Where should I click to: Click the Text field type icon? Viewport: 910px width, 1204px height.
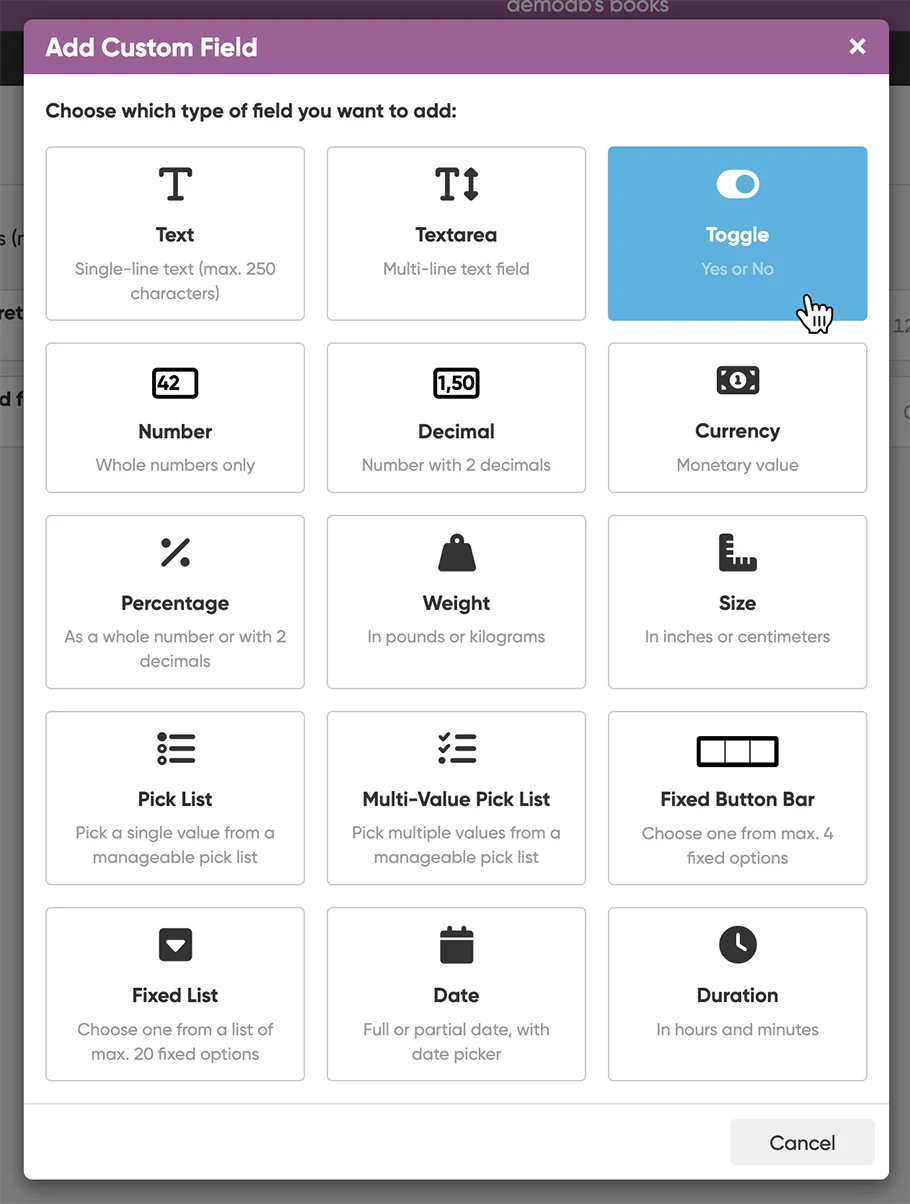175,185
